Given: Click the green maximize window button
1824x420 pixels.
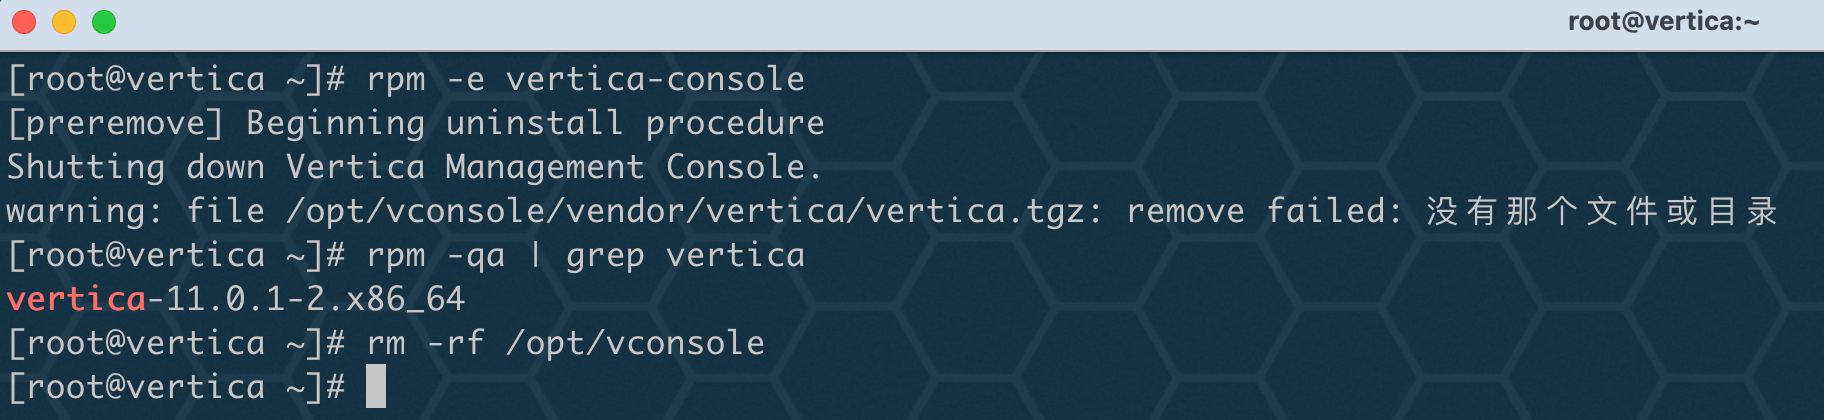Looking at the screenshot, I should coord(104,22).
